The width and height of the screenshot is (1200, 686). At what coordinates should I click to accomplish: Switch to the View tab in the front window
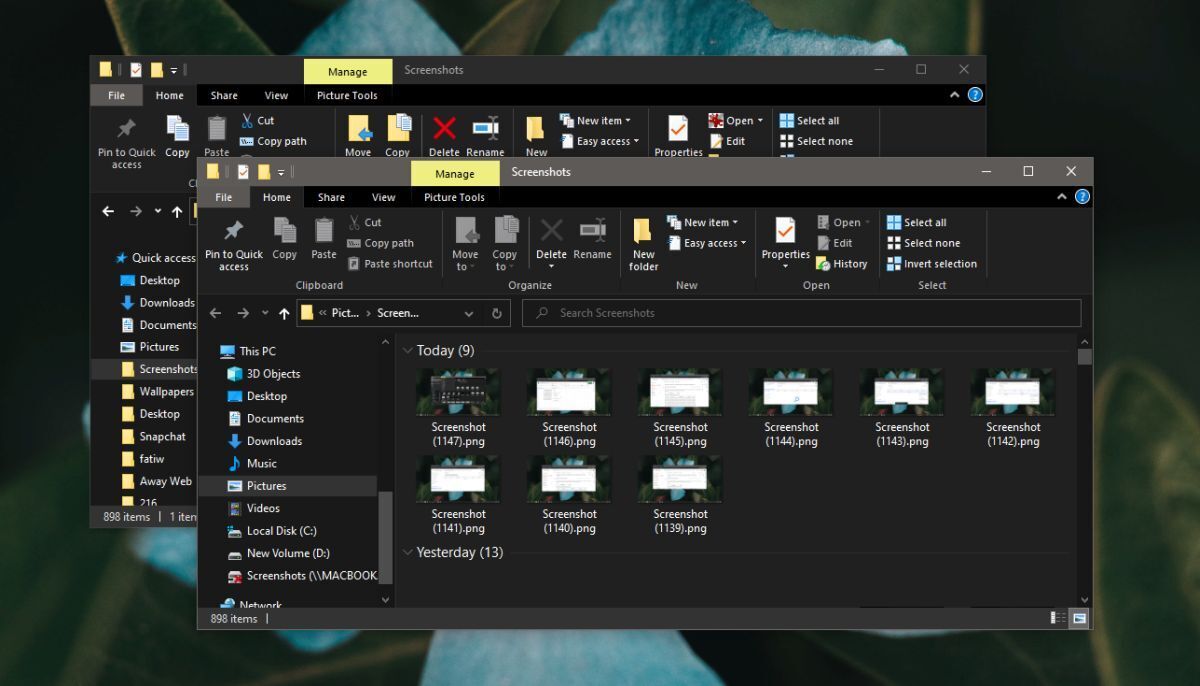coord(384,198)
